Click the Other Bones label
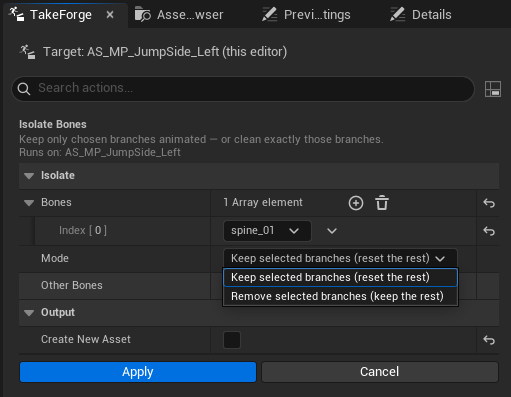The height and width of the screenshot is (397, 511). click(72, 285)
